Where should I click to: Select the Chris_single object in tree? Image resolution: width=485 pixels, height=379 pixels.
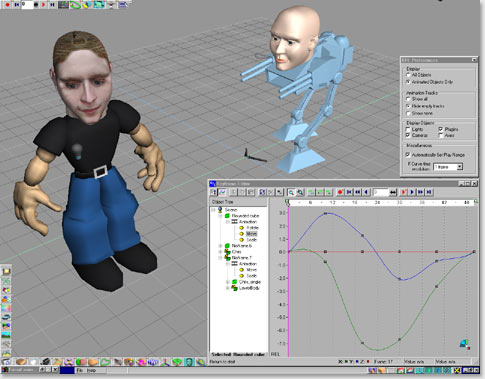(250, 282)
